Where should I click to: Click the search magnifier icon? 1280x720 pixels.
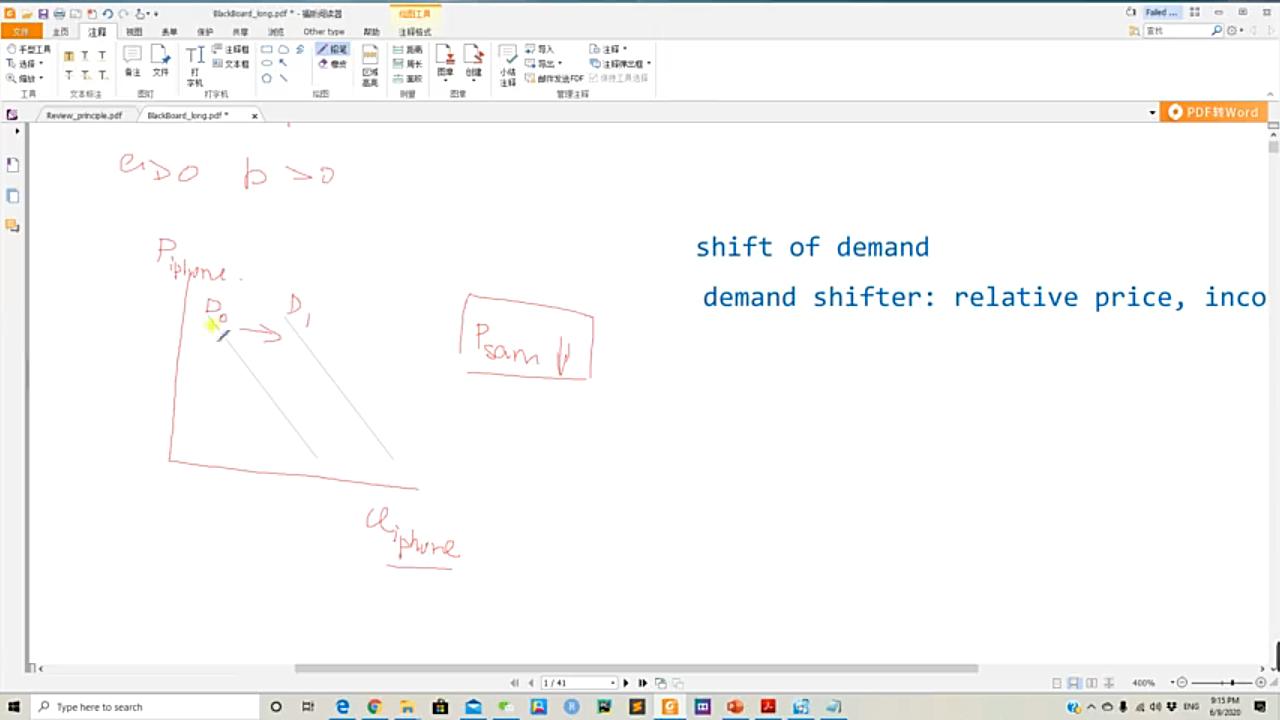pyautogui.click(x=1217, y=31)
